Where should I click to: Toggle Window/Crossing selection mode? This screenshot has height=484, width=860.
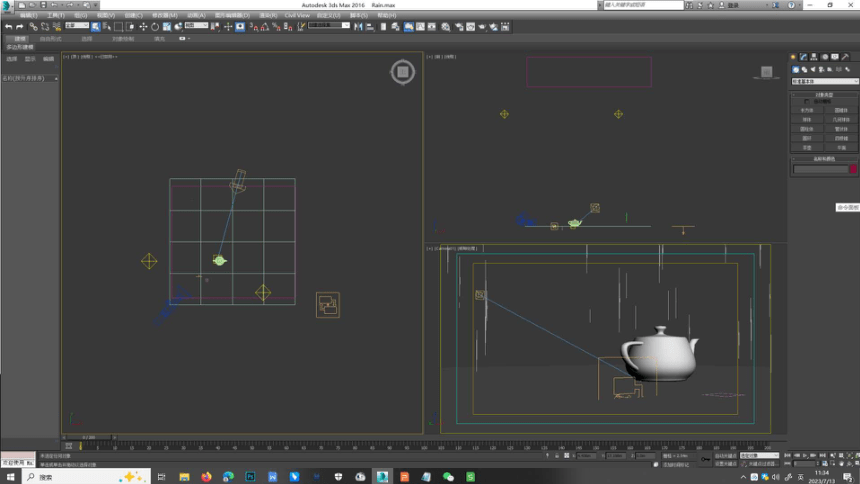(x=132, y=26)
